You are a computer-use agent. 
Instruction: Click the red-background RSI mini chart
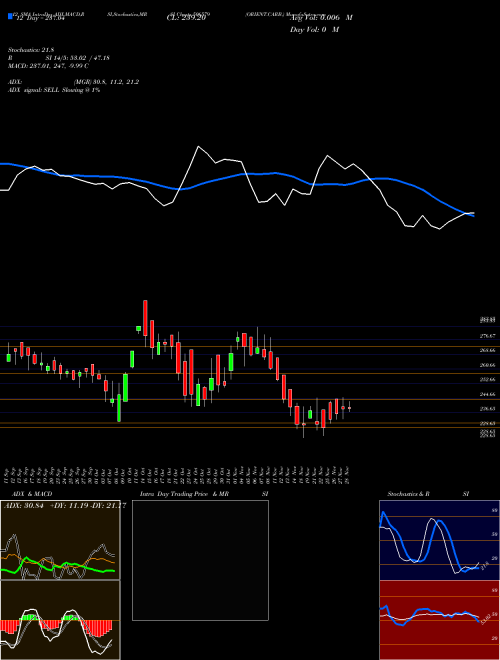click(439, 620)
